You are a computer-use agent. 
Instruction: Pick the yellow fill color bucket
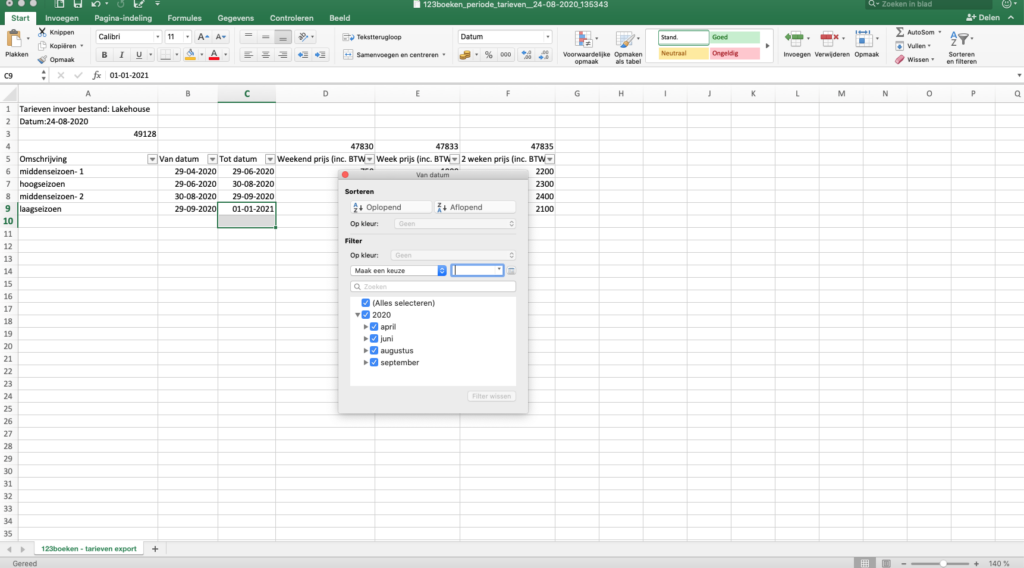click(x=190, y=55)
